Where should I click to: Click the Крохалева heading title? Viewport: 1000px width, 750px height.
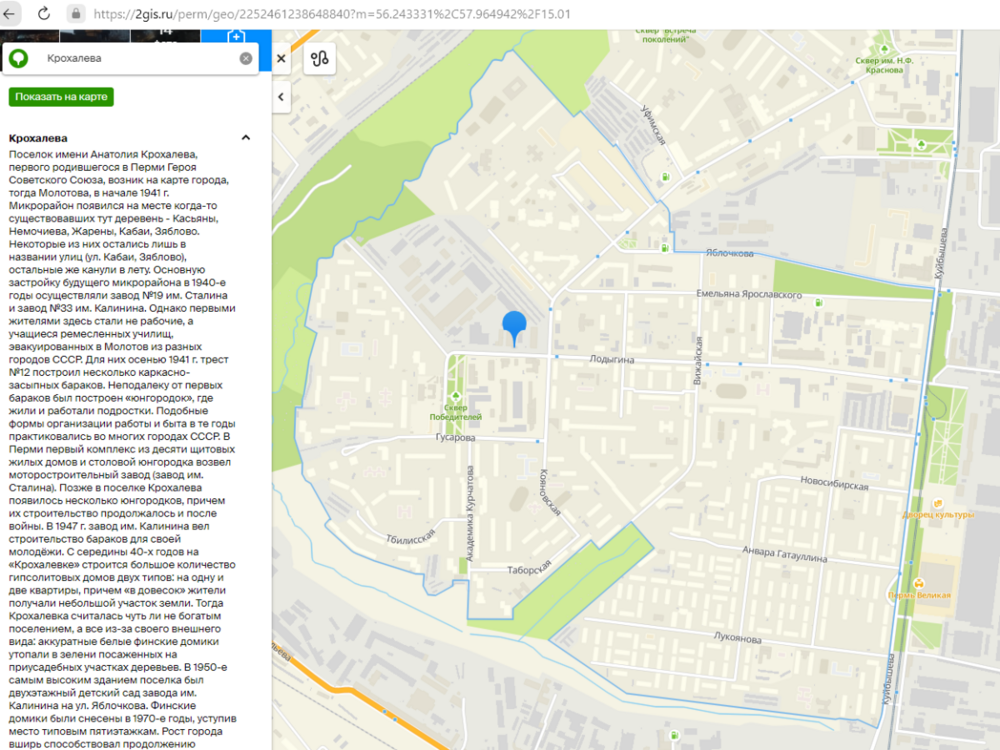(x=38, y=138)
